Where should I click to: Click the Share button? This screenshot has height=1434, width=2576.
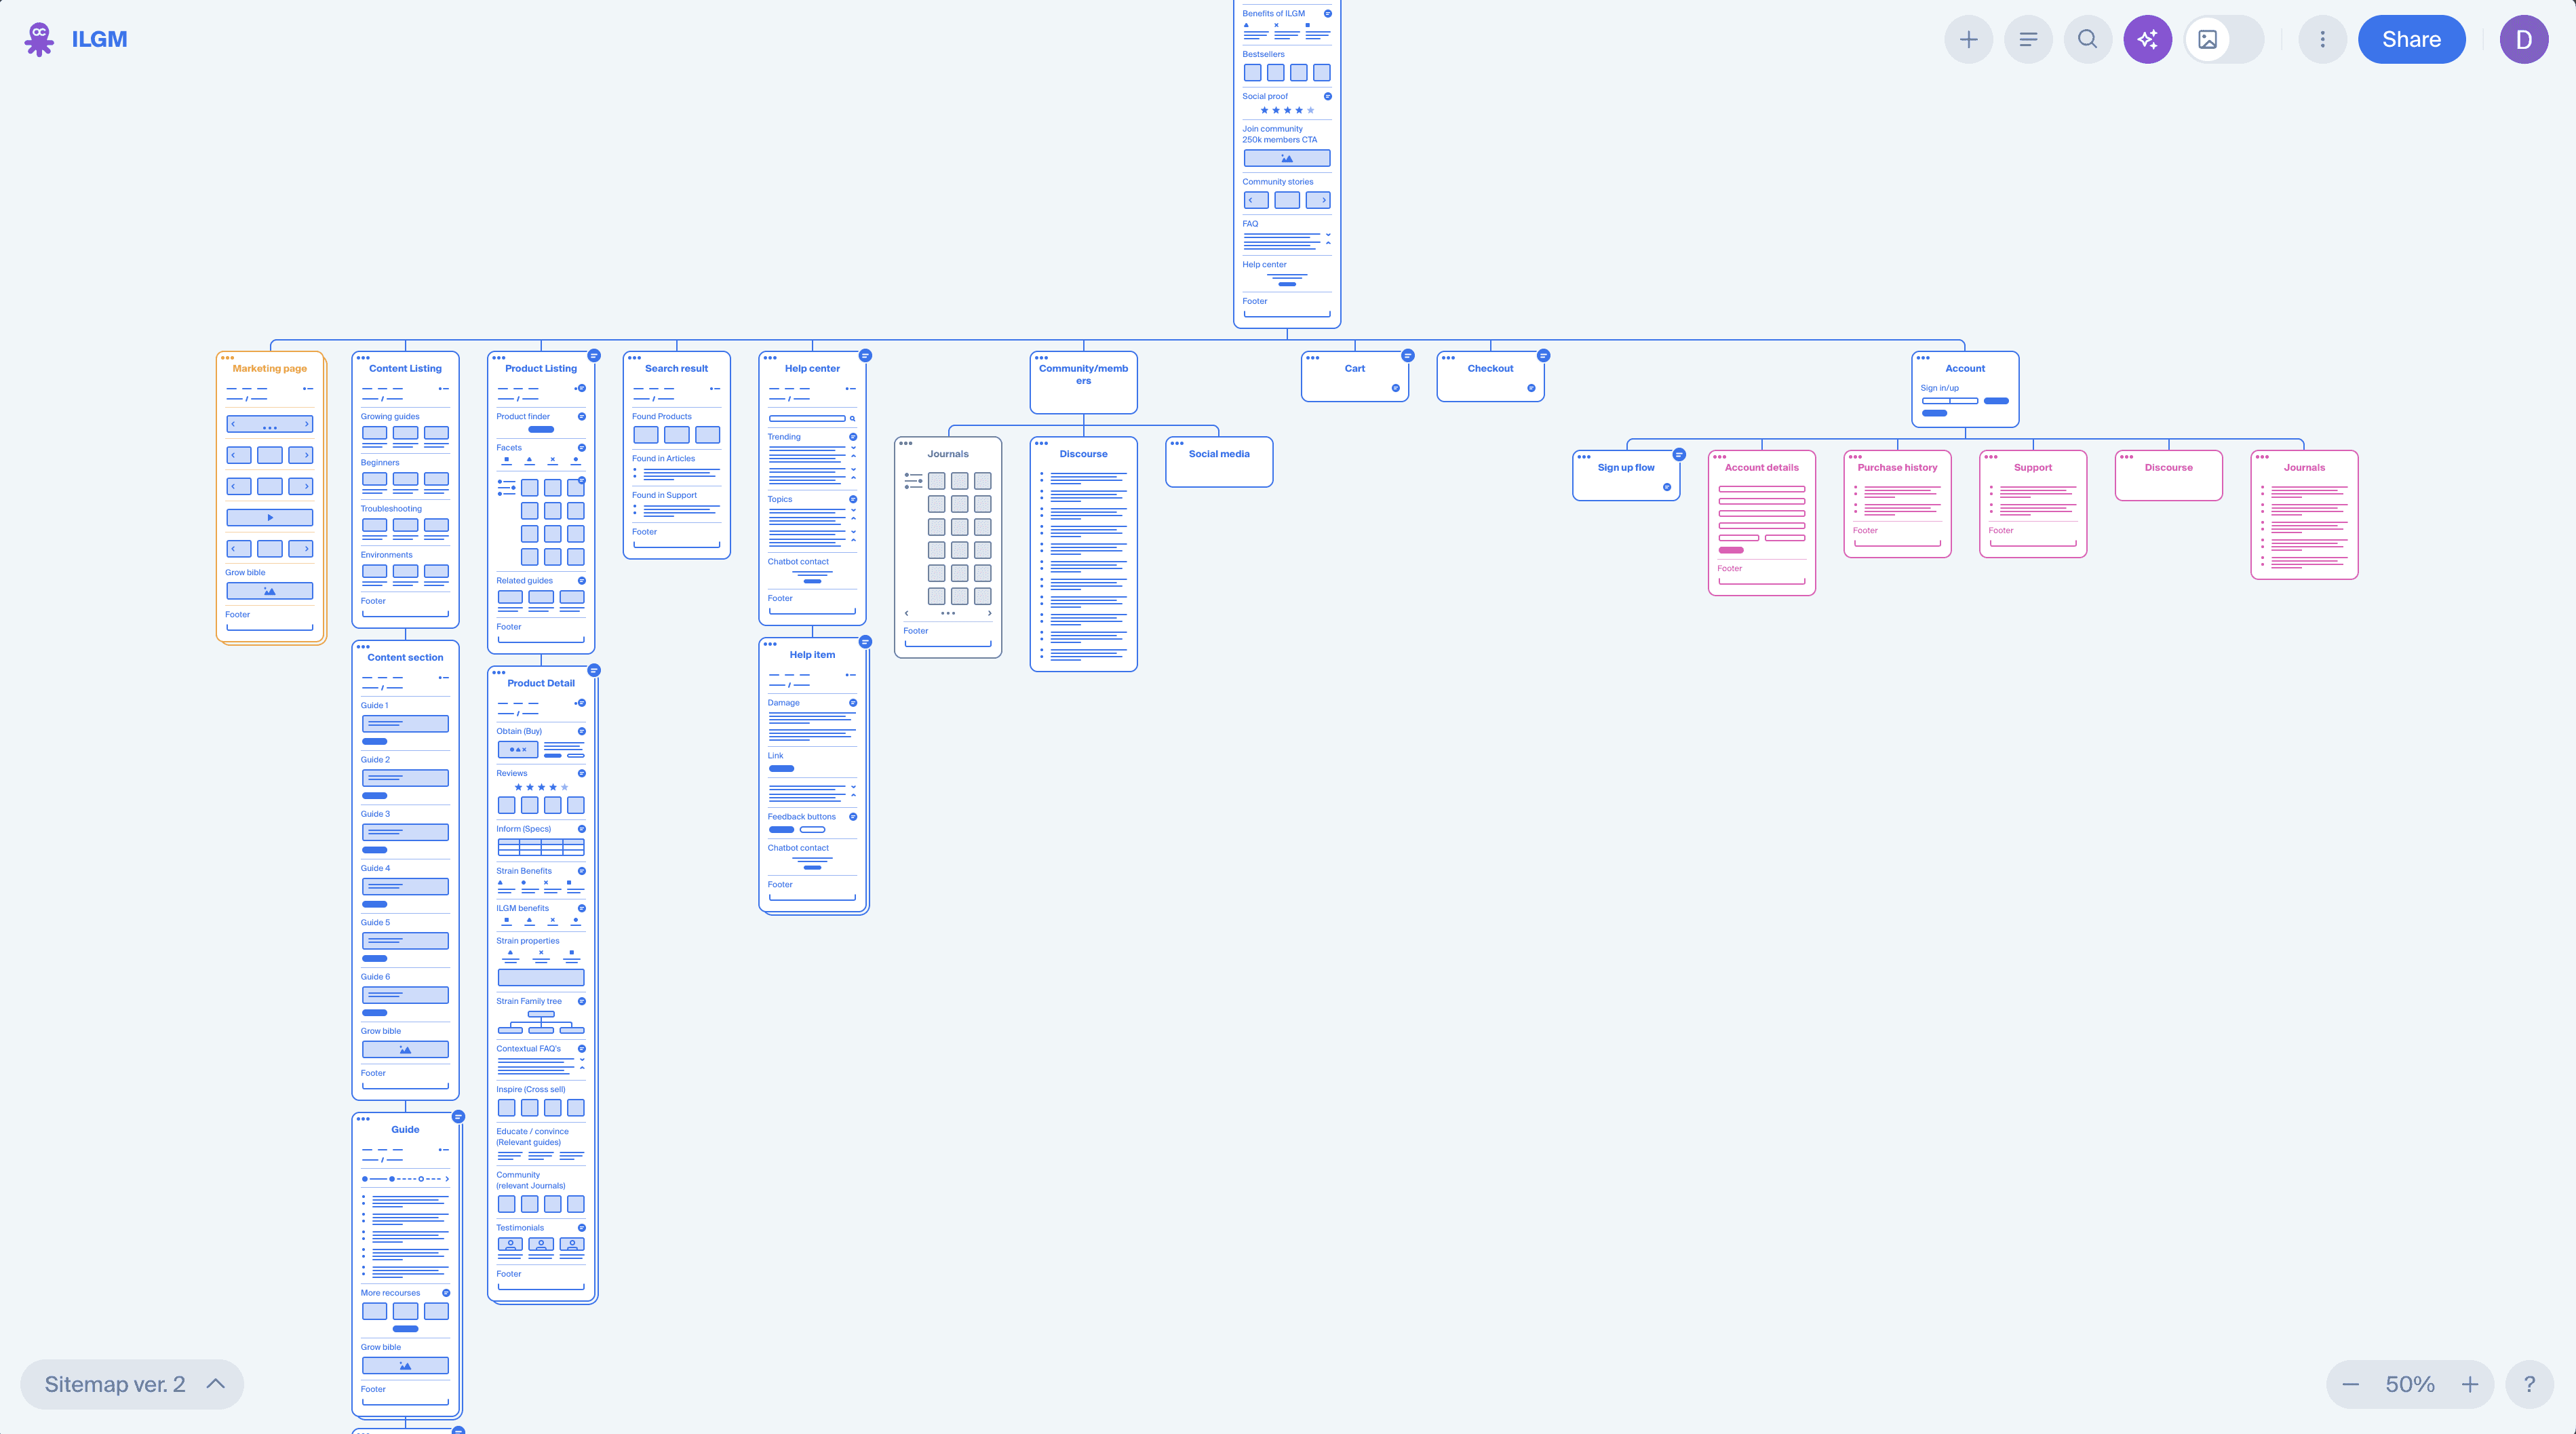point(2411,39)
